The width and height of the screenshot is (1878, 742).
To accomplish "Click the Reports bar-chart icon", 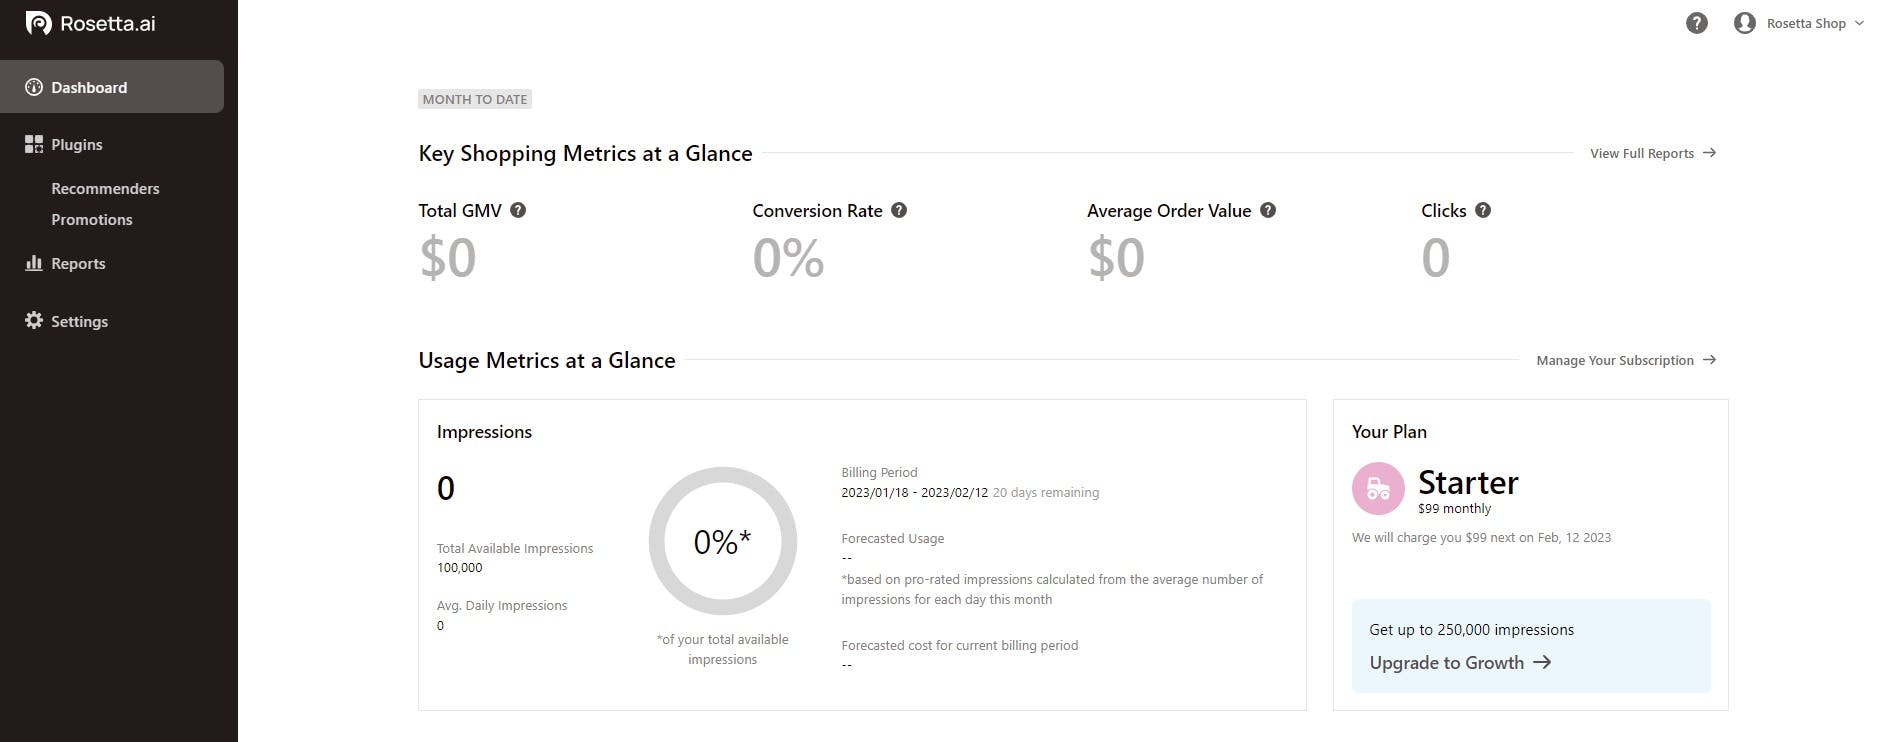I will (33, 263).
